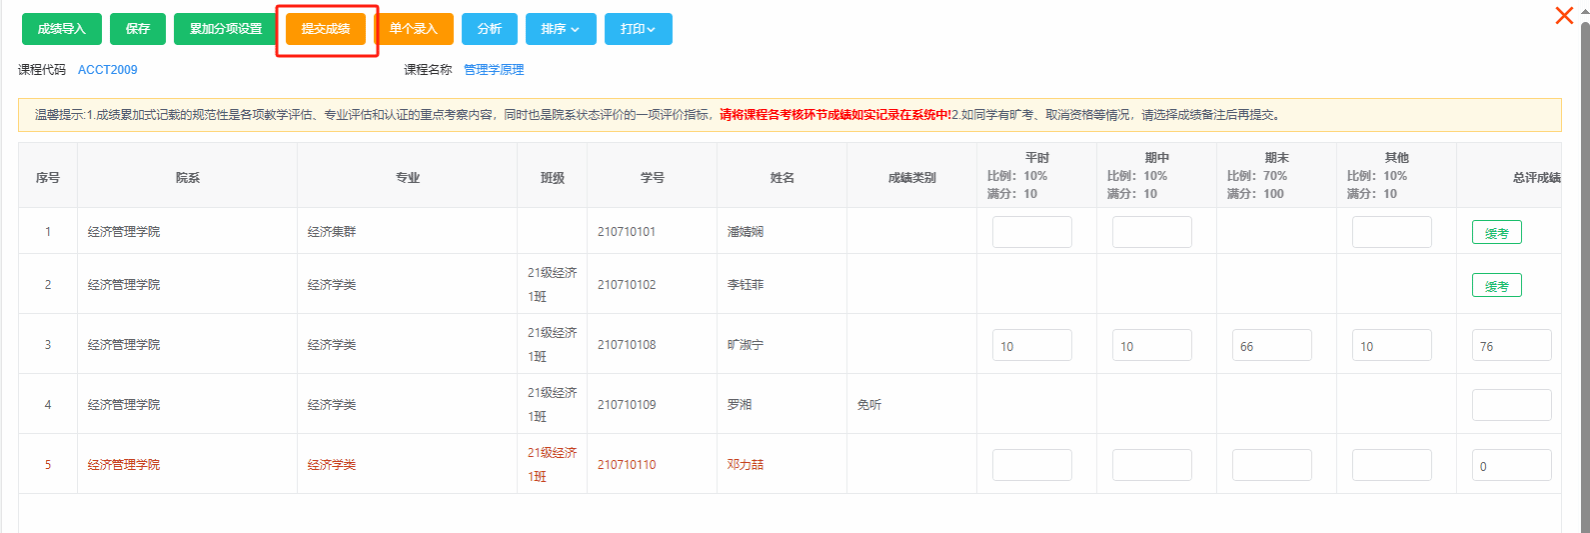The height and width of the screenshot is (533, 1590).
Task: Focus 期中 score field for 邓力喆
Action: [1152, 465]
